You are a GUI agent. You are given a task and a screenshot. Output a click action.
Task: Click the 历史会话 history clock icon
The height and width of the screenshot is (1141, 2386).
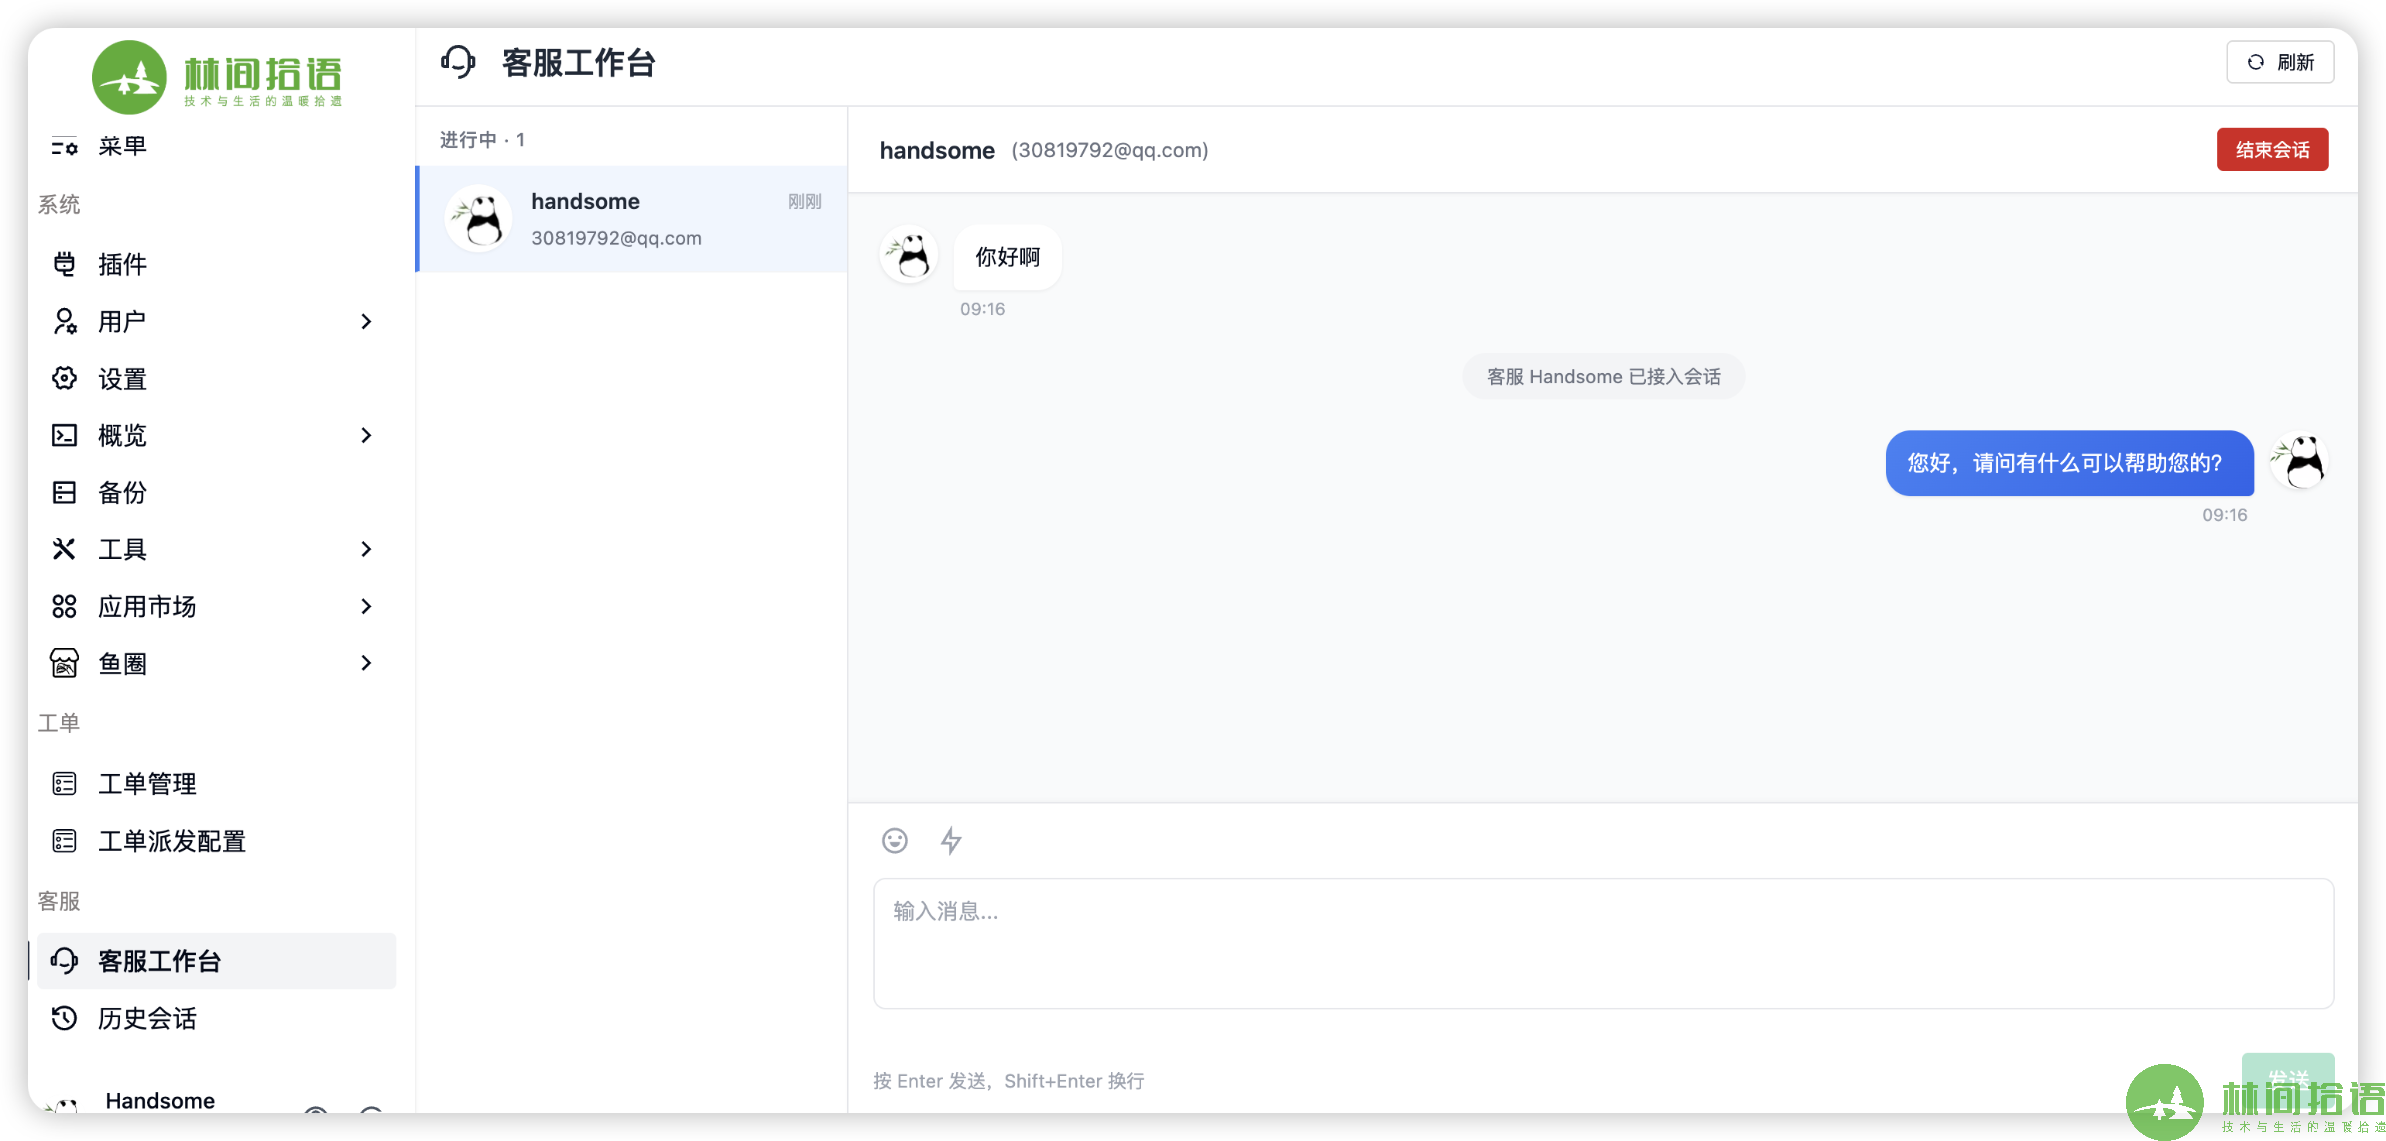point(64,1018)
